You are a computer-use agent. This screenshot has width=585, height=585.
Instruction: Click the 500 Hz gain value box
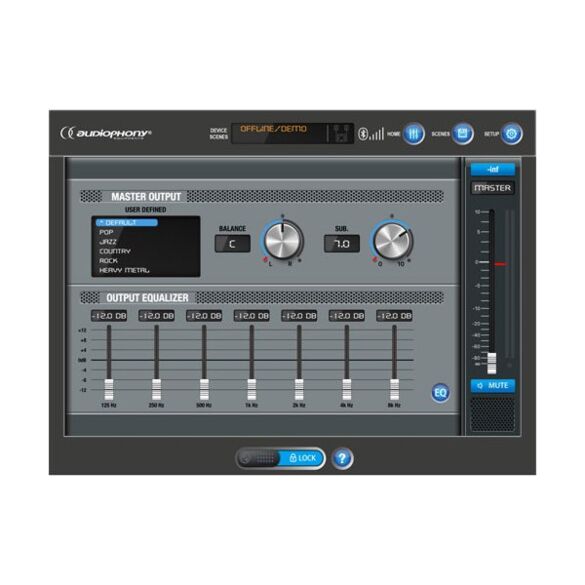point(204,316)
